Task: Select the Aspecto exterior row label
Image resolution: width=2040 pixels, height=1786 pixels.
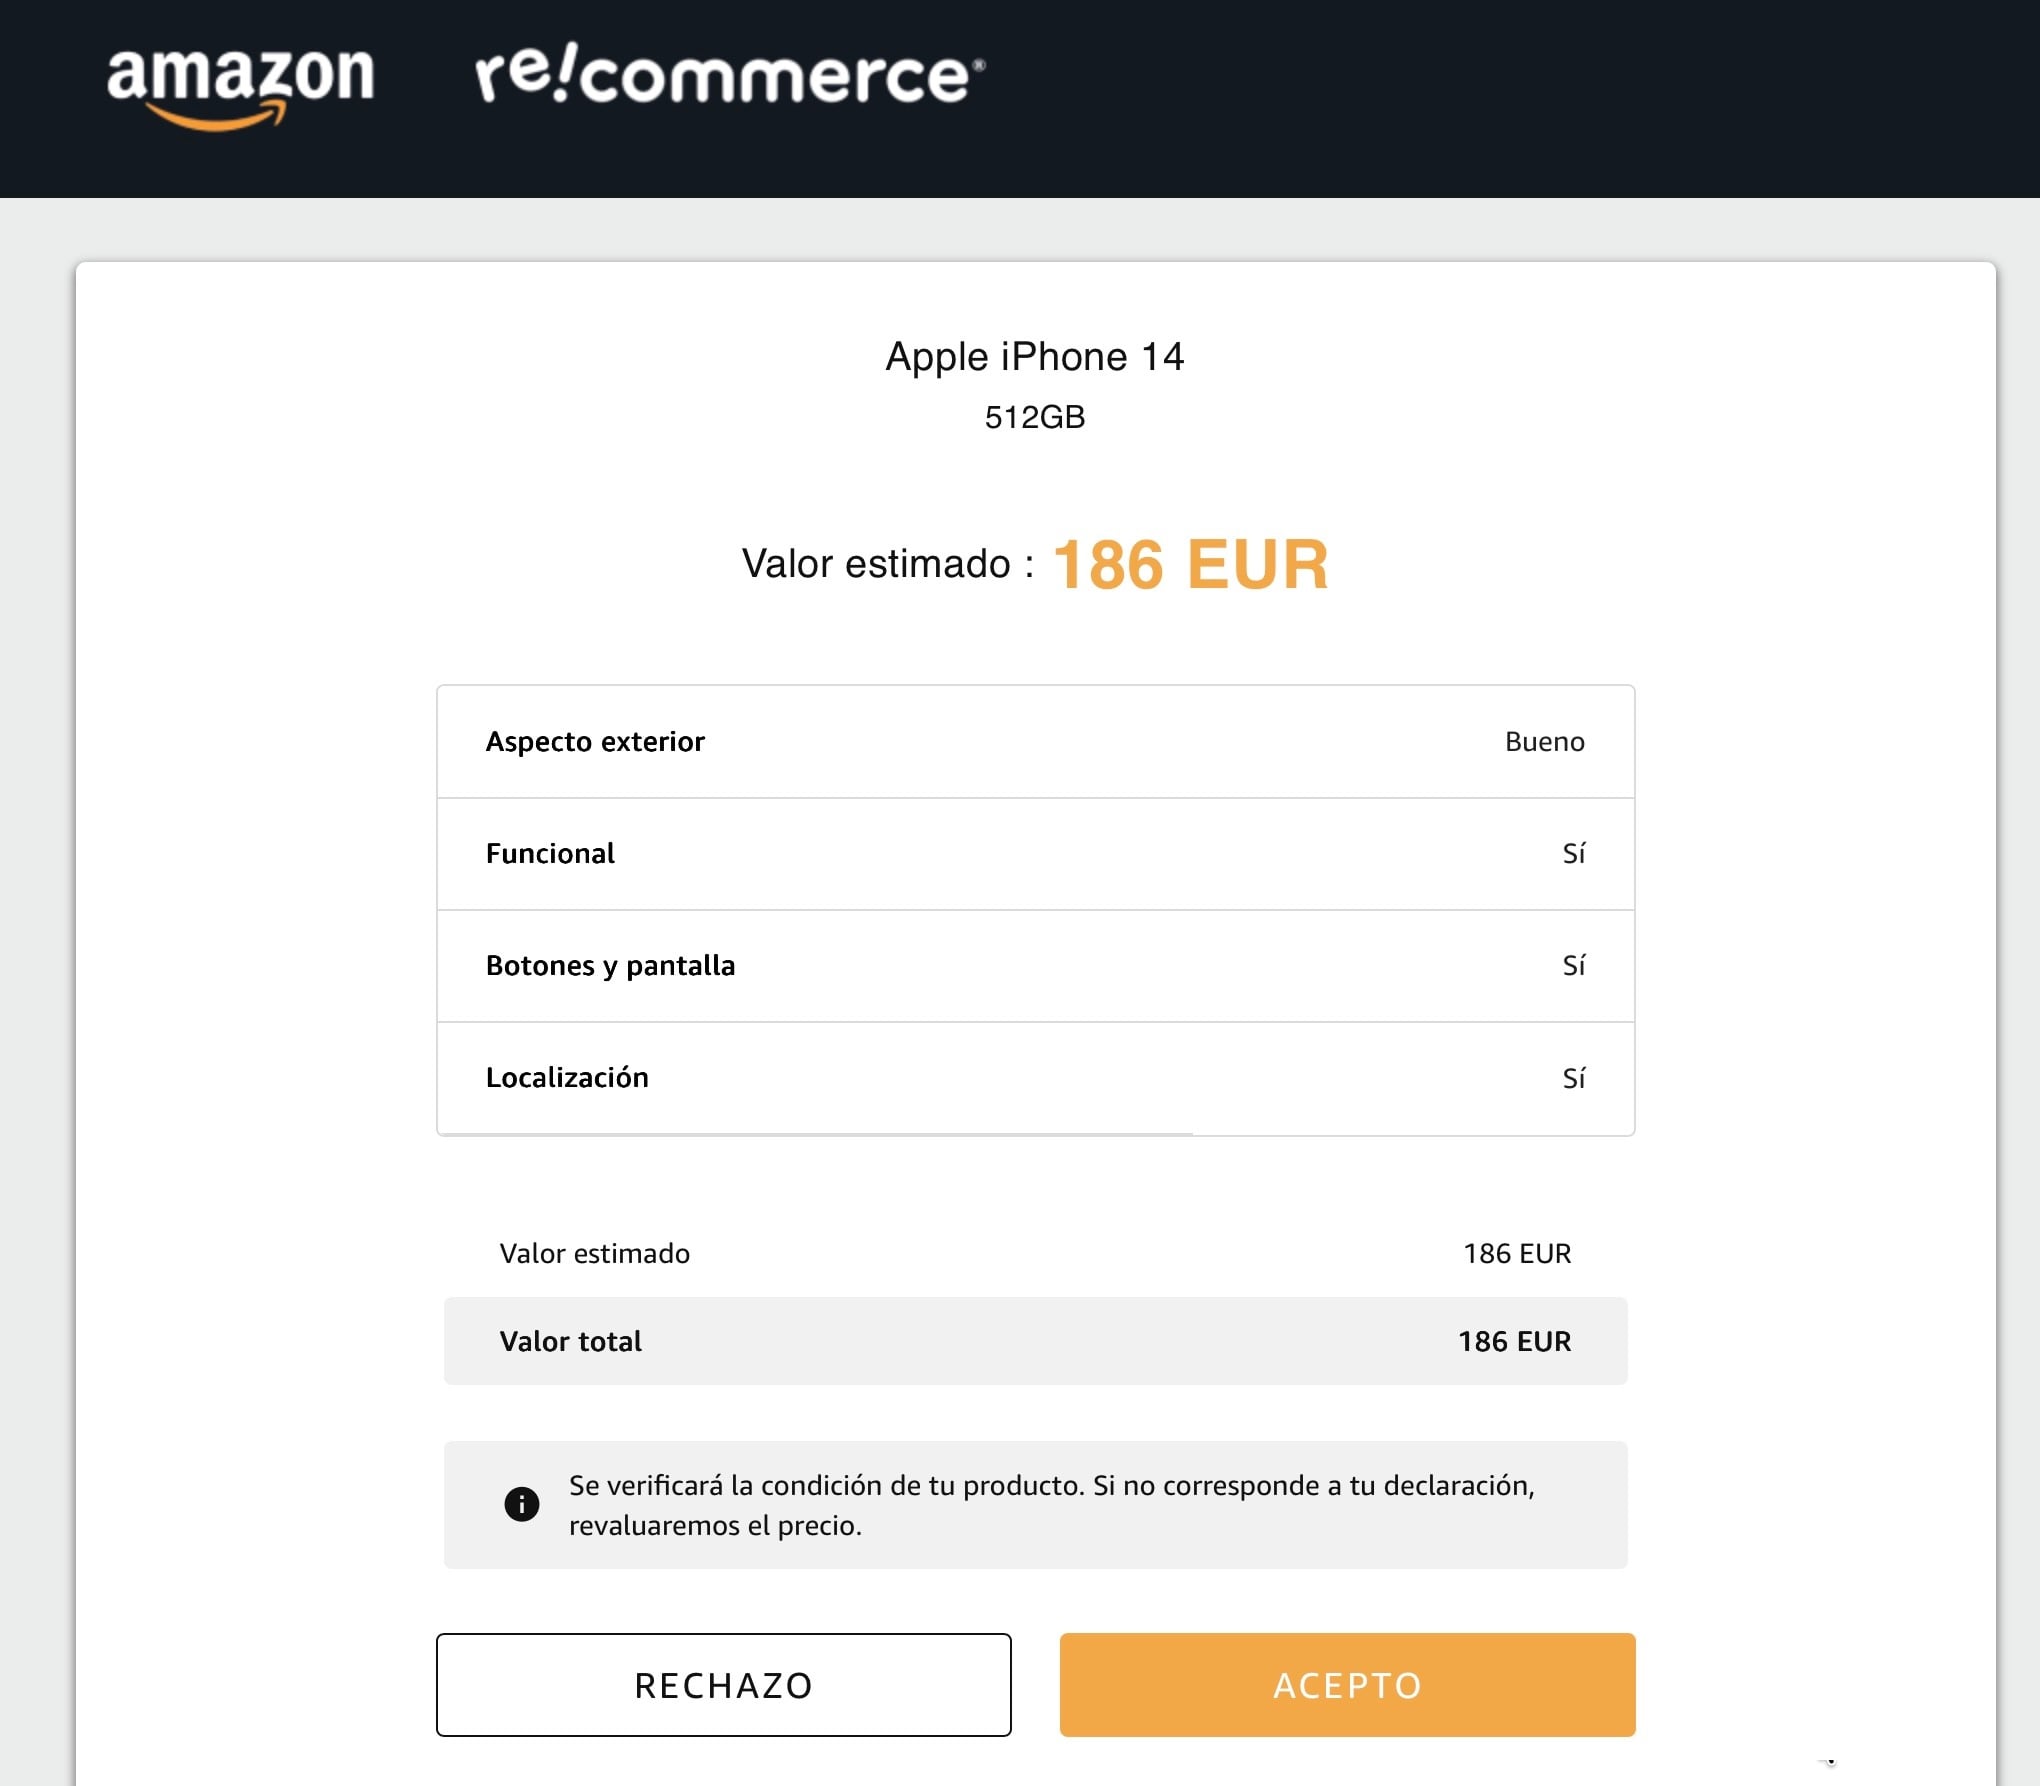Action: 595,741
